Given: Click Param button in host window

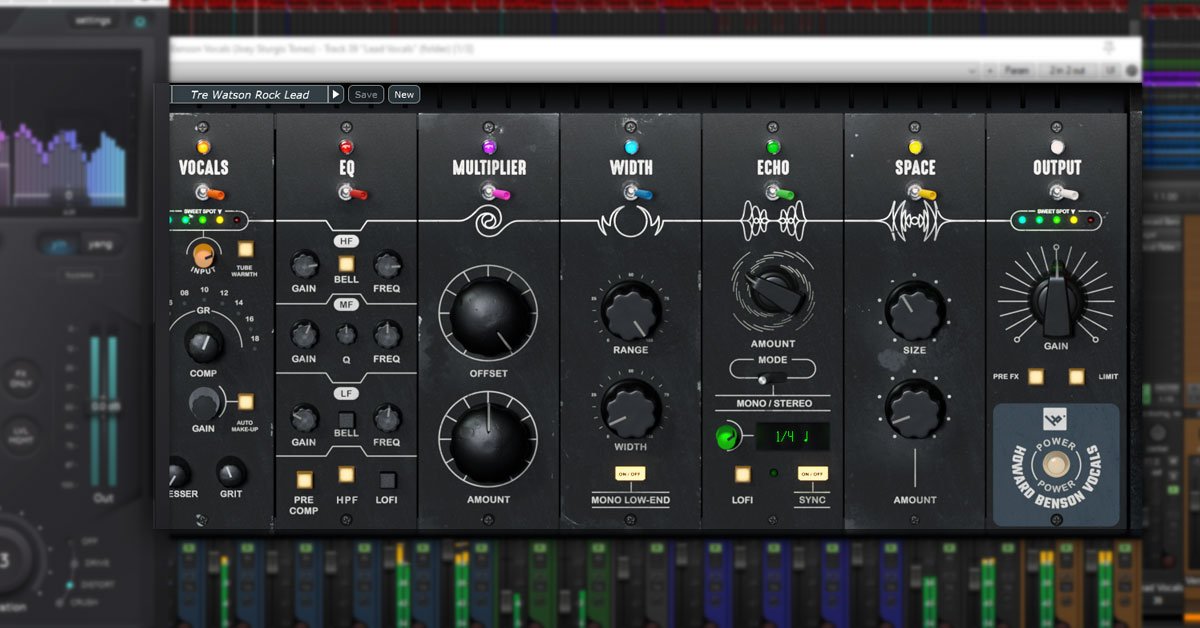Looking at the screenshot, I should tap(1016, 71).
